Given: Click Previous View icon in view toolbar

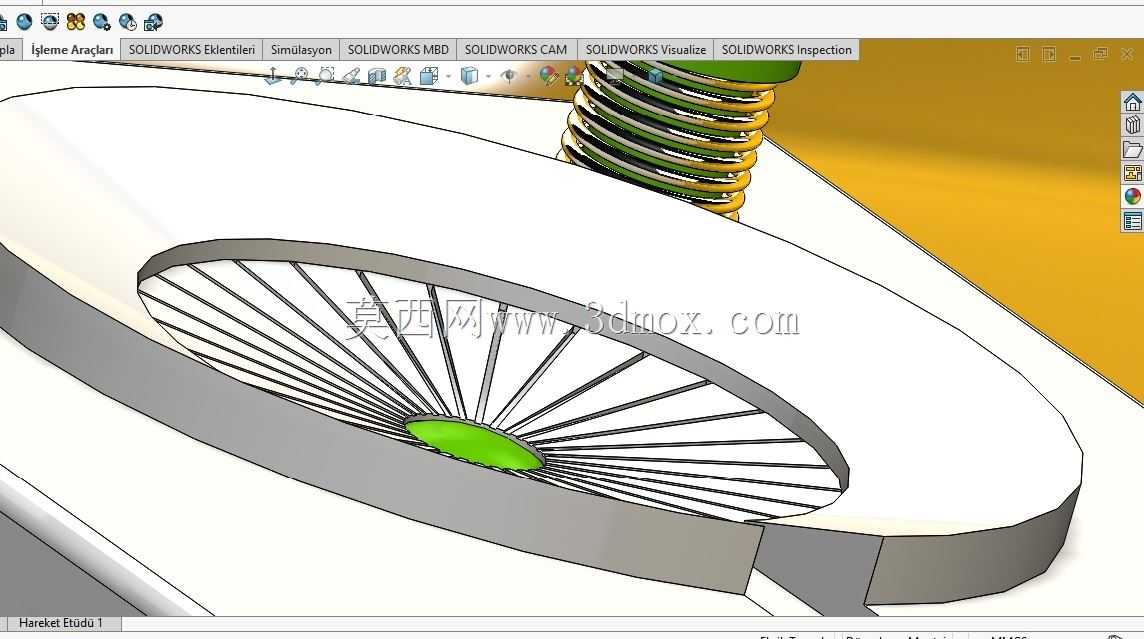Looking at the screenshot, I should tap(352, 76).
